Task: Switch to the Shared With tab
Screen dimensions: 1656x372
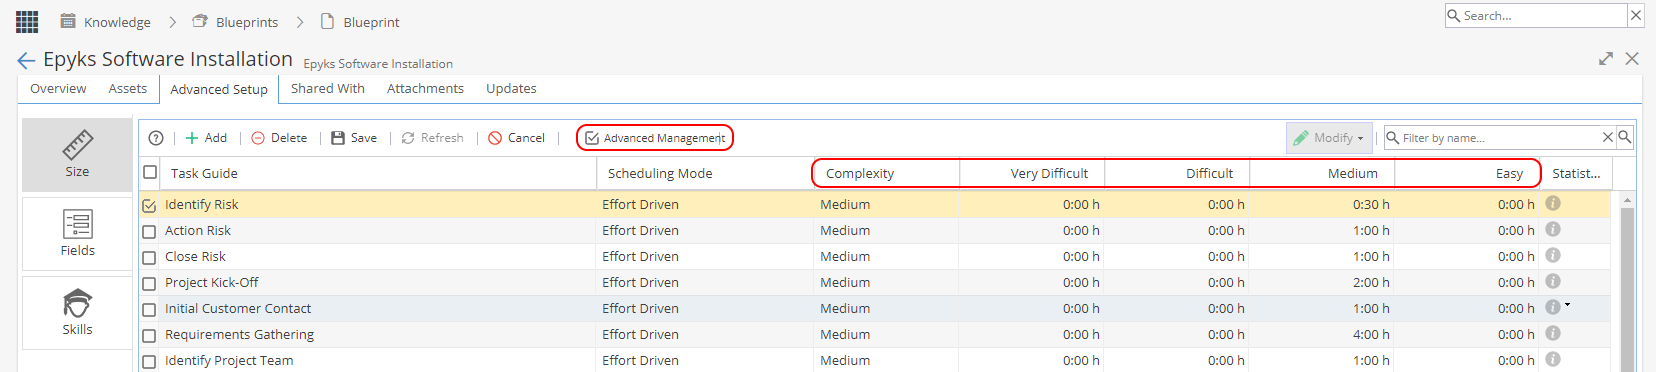Action: click(328, 88)
